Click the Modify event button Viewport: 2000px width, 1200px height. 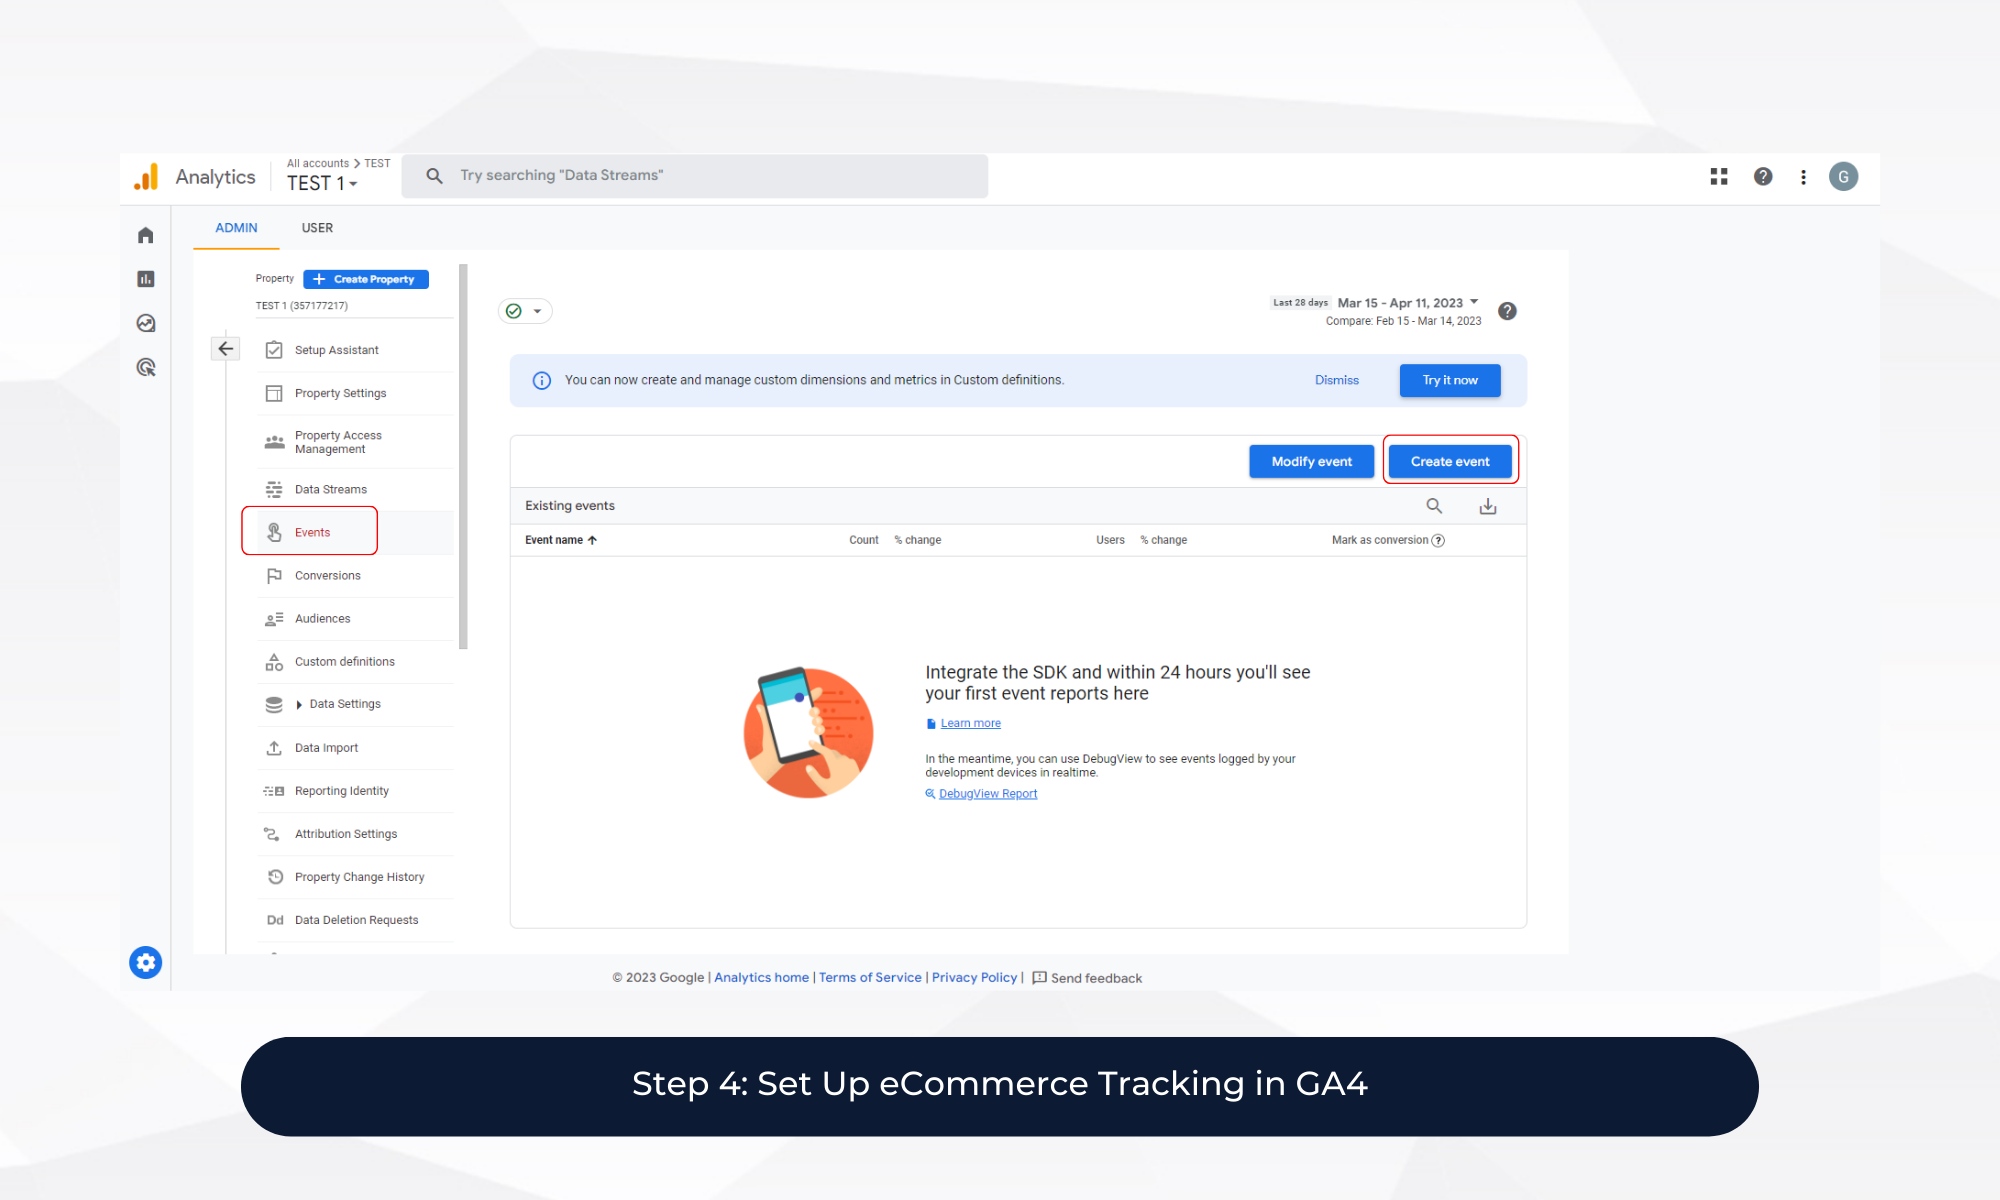[1311, 461]
